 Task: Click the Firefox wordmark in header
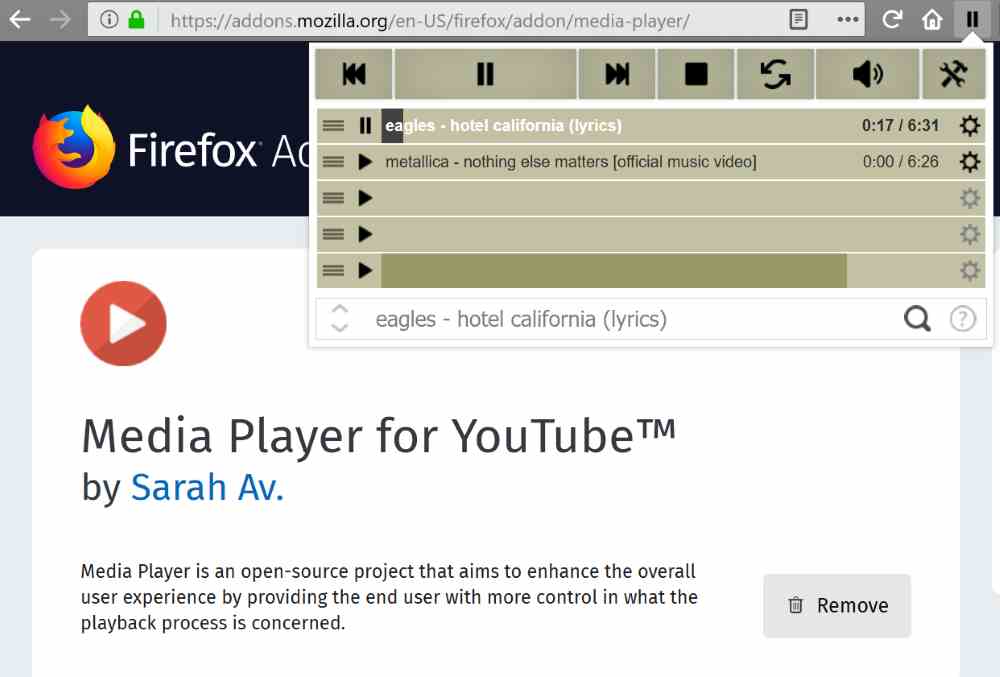click(x=193, y=150)
